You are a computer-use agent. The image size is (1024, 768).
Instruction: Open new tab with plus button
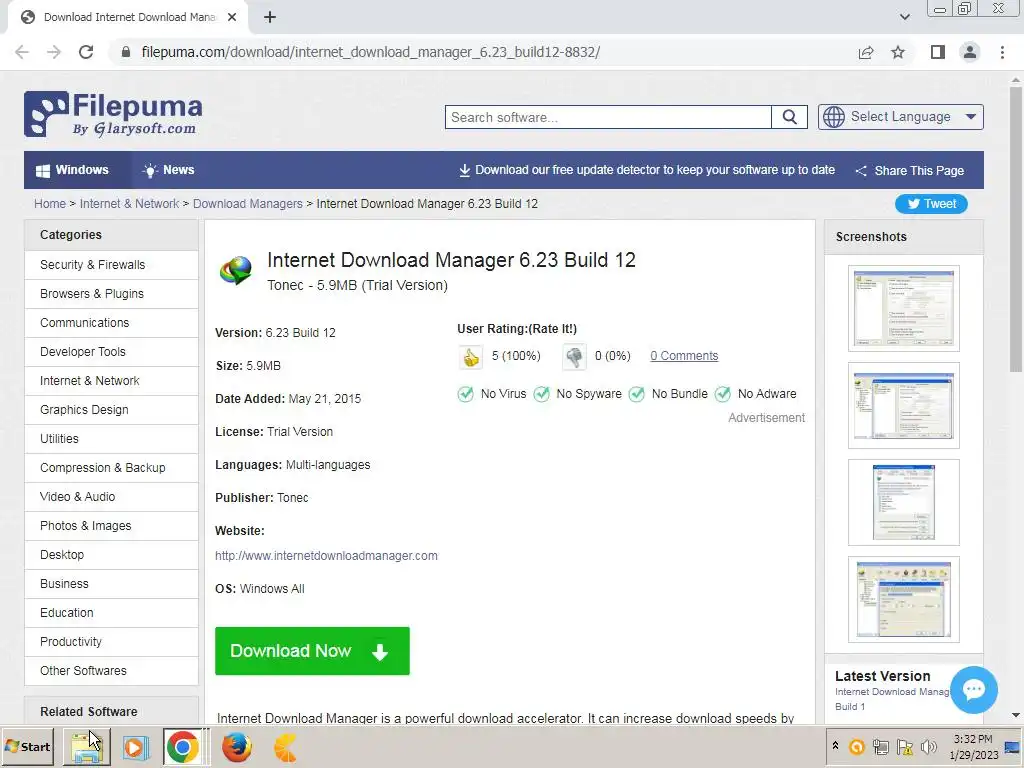[270, 17]
